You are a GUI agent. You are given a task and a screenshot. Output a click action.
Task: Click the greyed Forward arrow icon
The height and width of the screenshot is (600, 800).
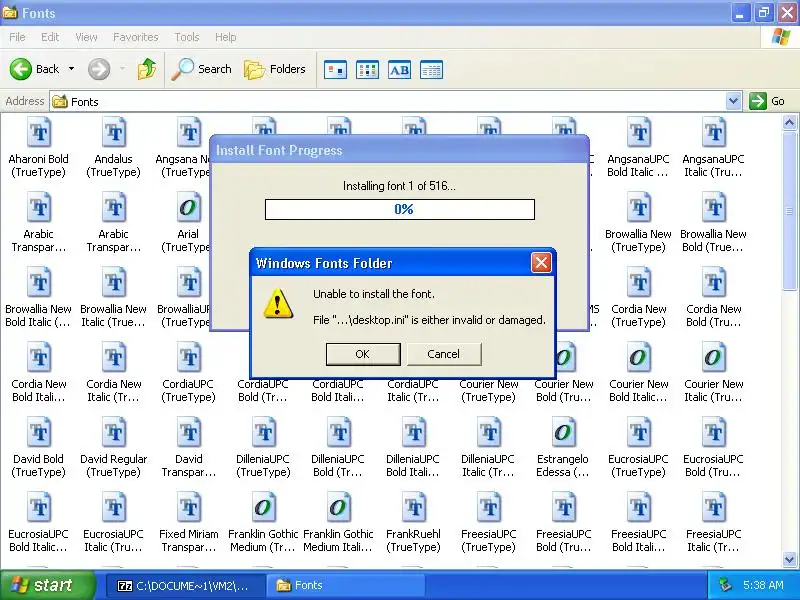click(x=98, y=69)
